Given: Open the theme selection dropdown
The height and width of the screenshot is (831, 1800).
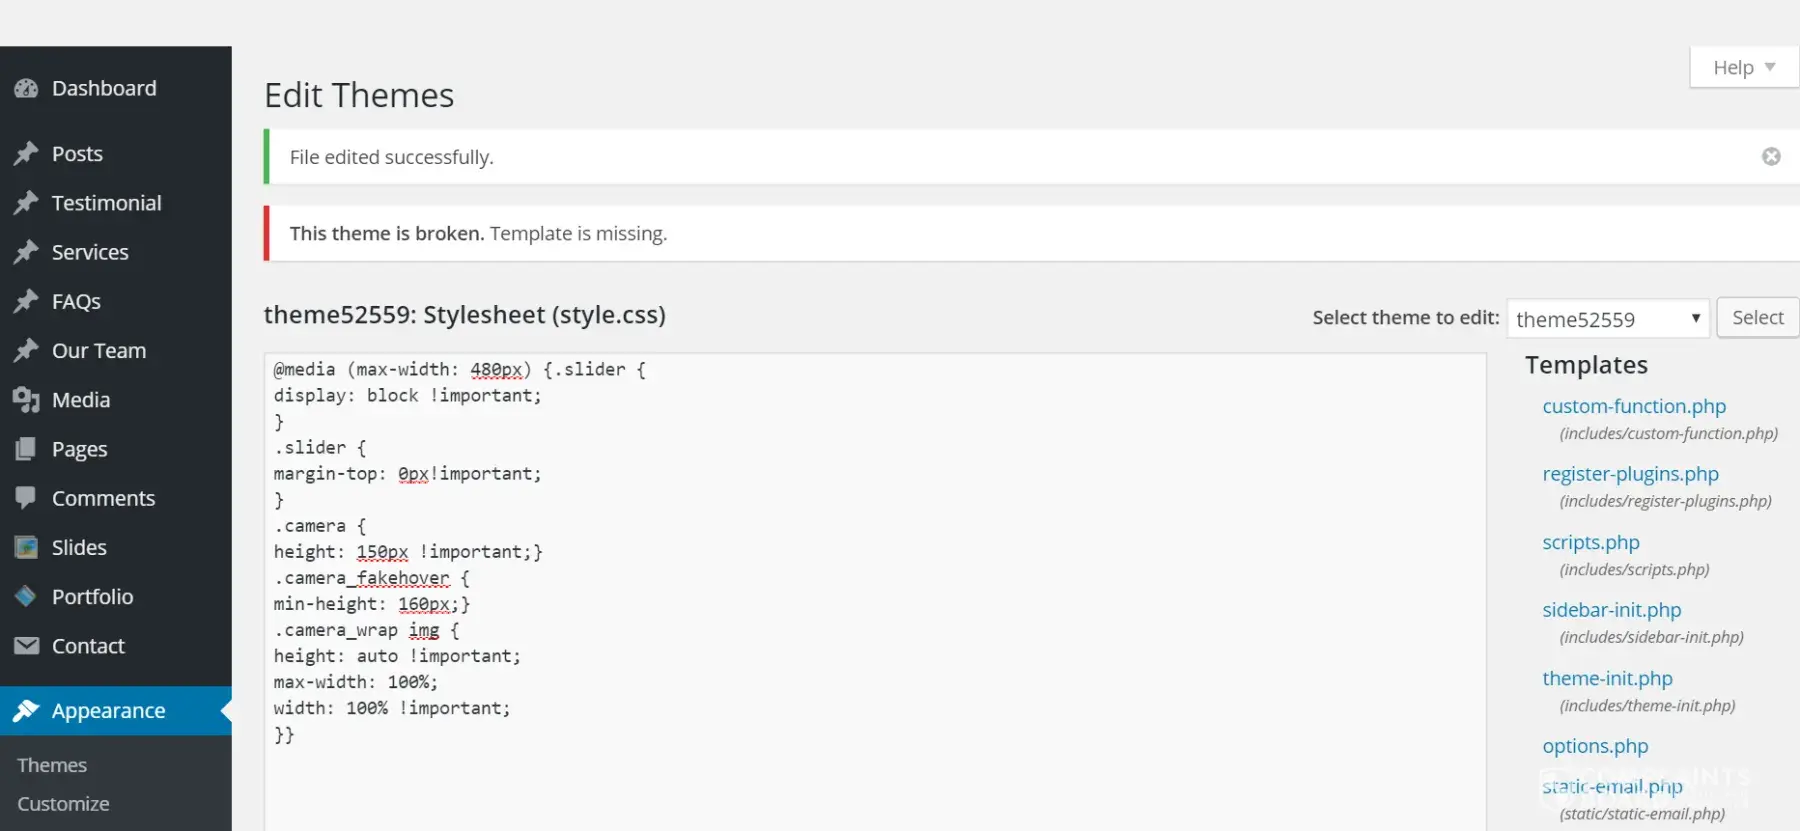Looking at the screenshot, I should (1608, 319).
